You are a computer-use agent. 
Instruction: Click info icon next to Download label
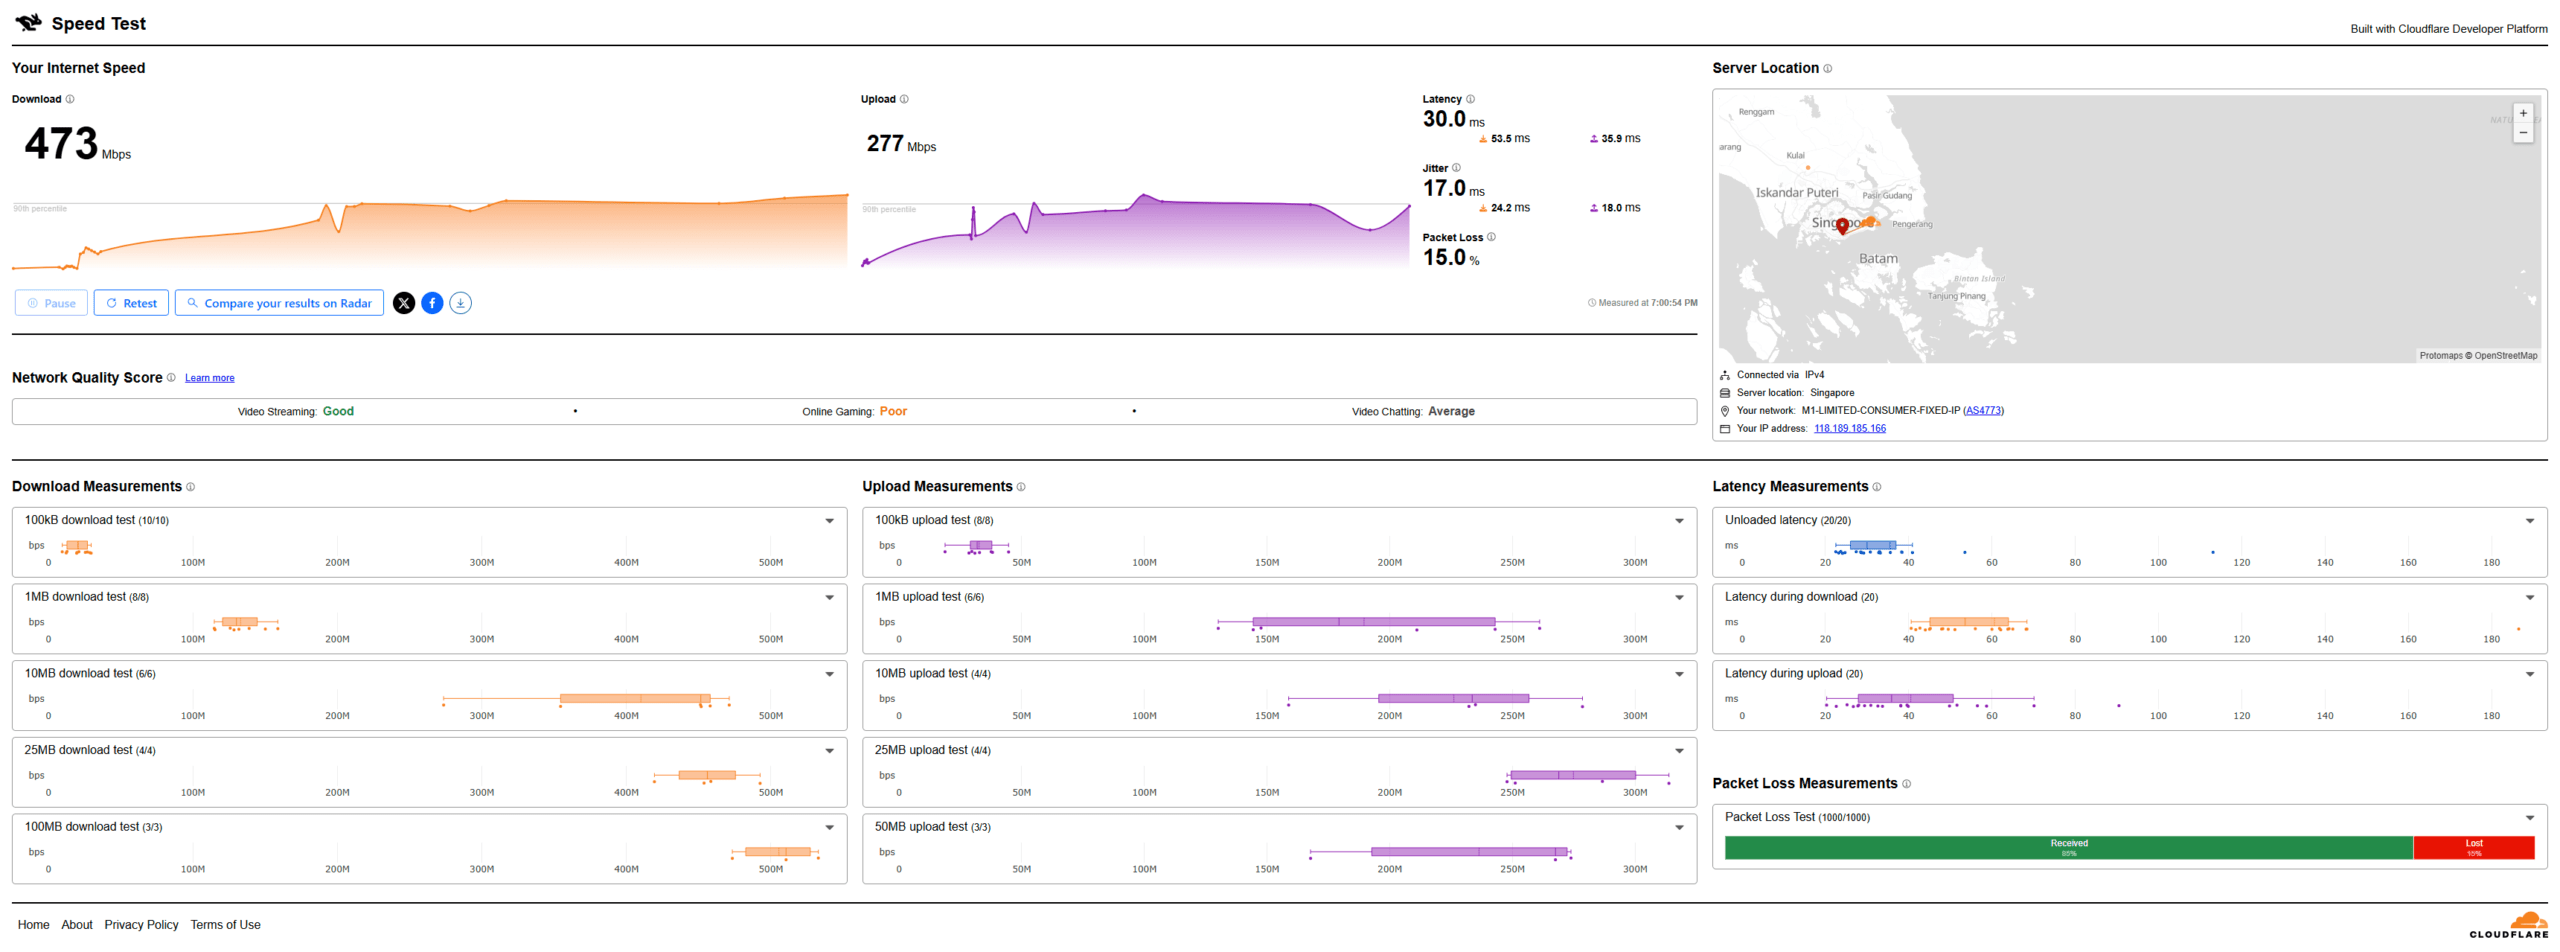pos(70,99)
